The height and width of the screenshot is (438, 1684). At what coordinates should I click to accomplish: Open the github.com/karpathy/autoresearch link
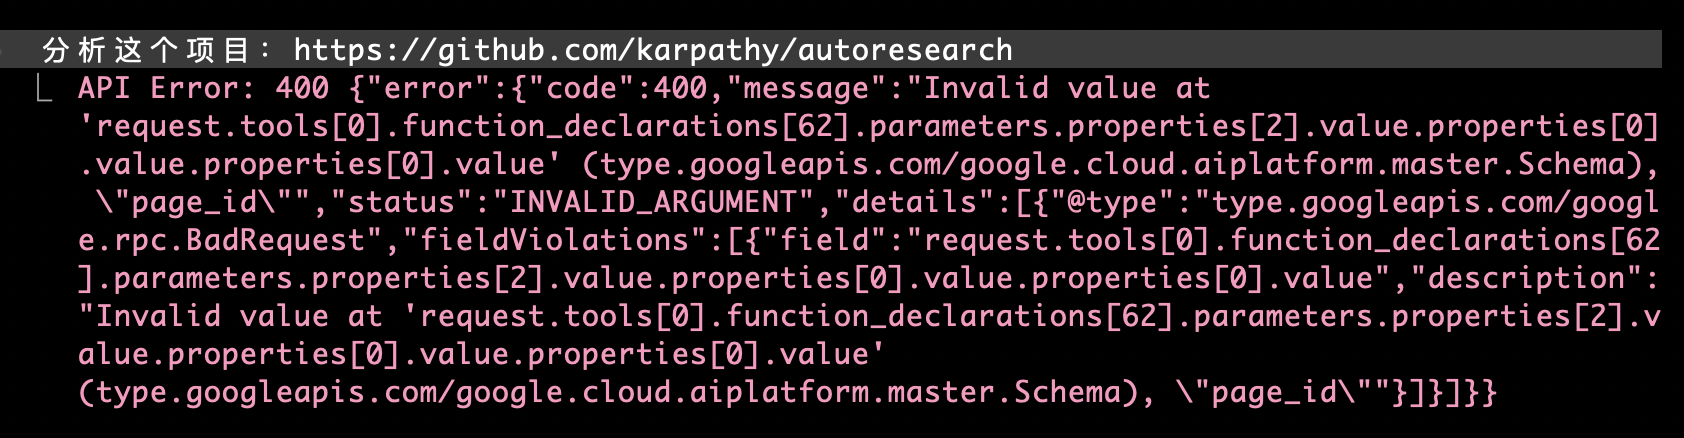point(653,50)
